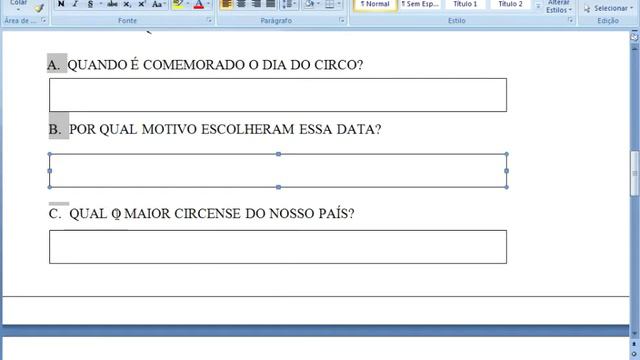640x360 pixels.
Task: Click the borders icon
Action: tap(329, 4)
